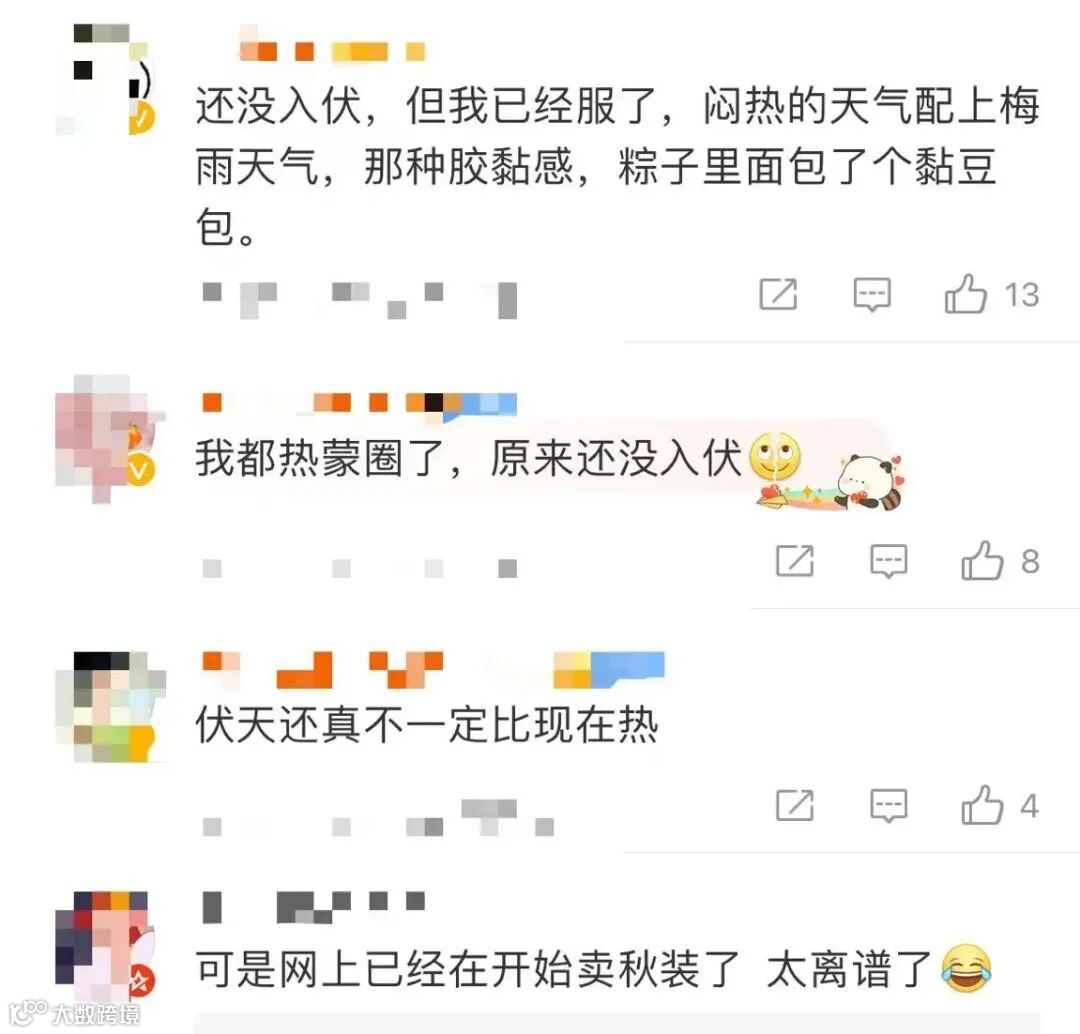
Task: Reply to the 伏天还真不一定比现在热 comment
Action: click(889, 805)
